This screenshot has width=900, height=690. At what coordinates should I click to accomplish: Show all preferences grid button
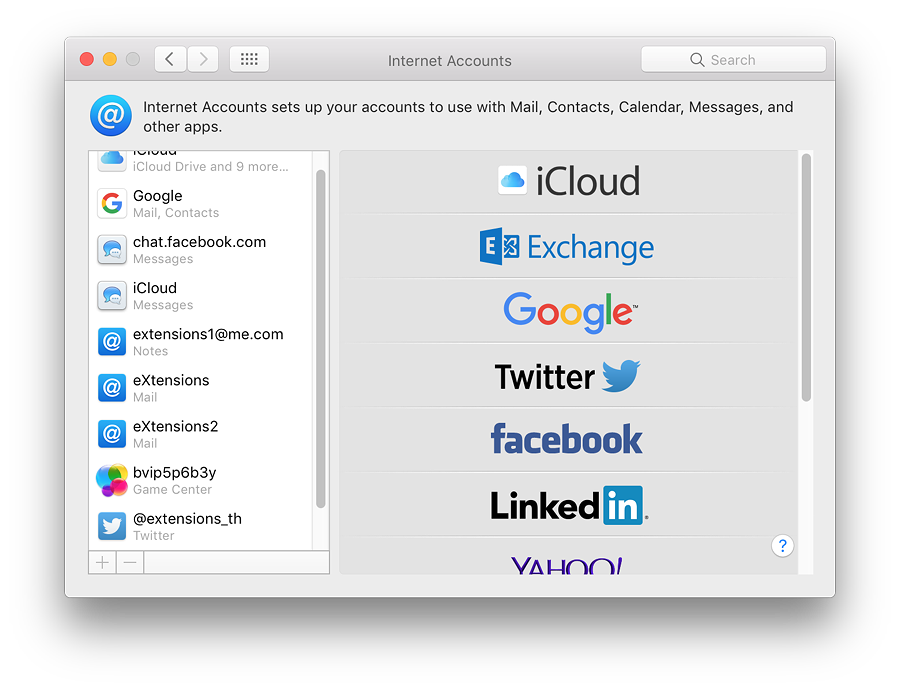(249, 59)
